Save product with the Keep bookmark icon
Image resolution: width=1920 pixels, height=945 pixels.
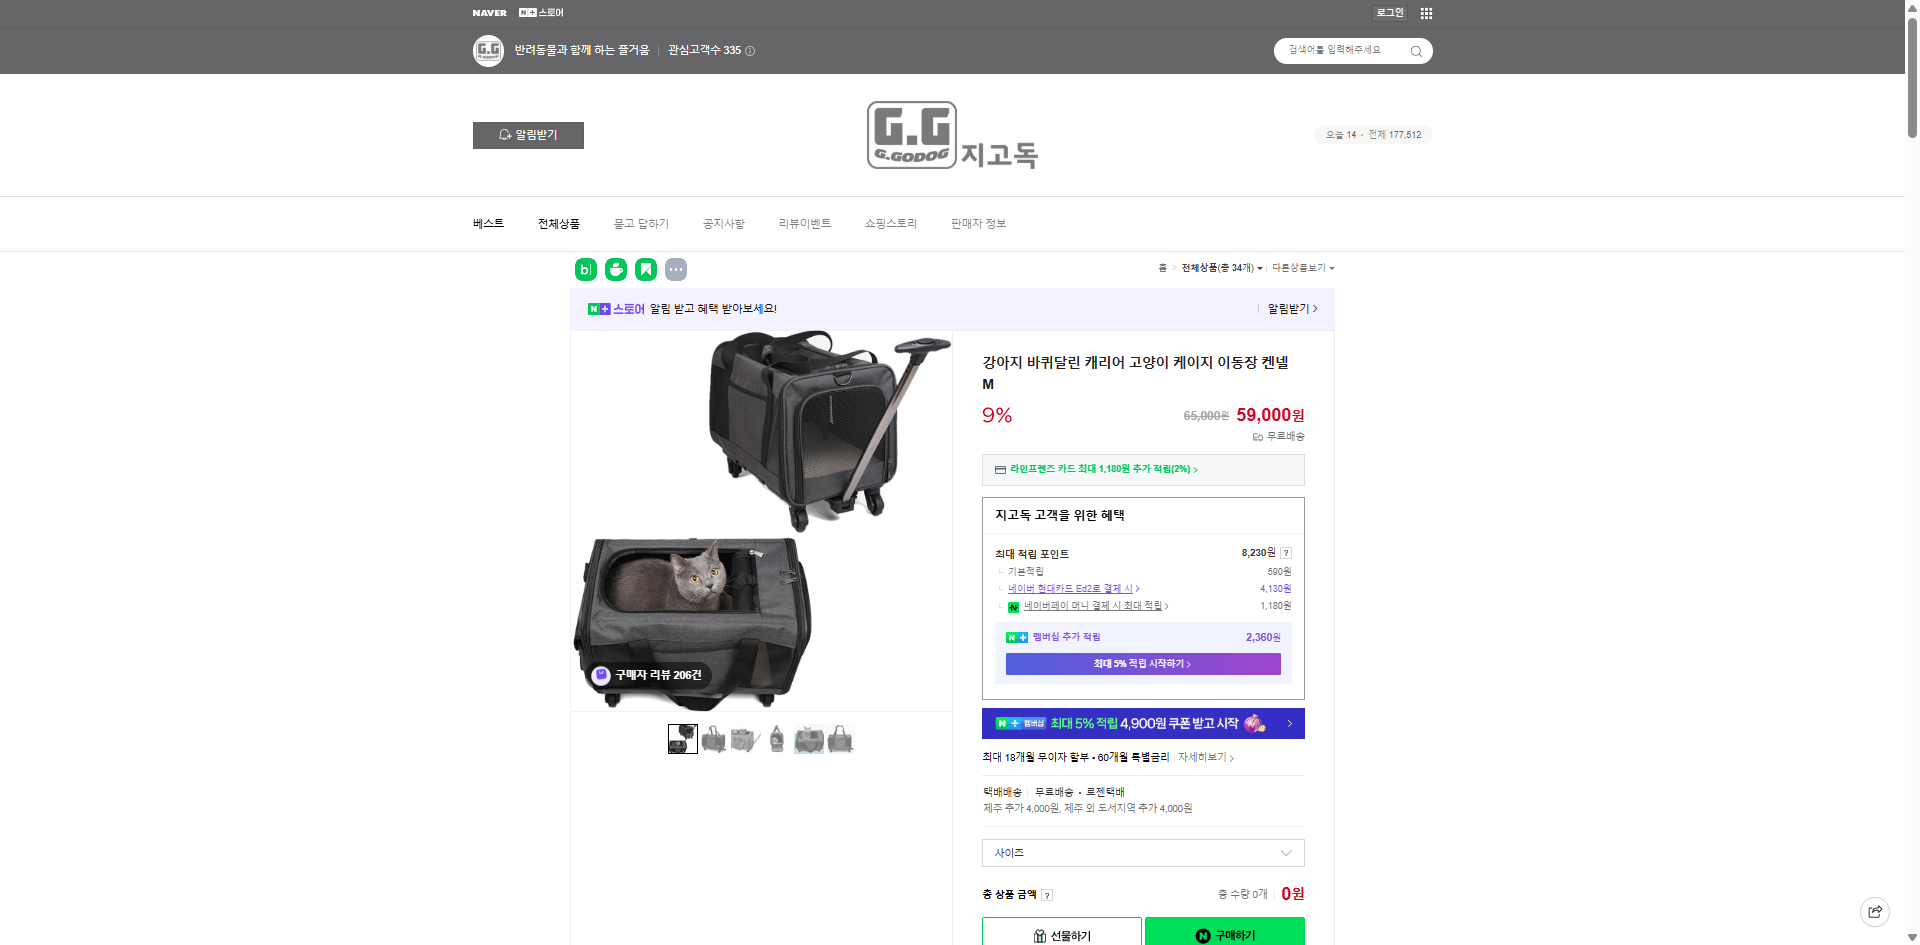[x=646, y=269]
